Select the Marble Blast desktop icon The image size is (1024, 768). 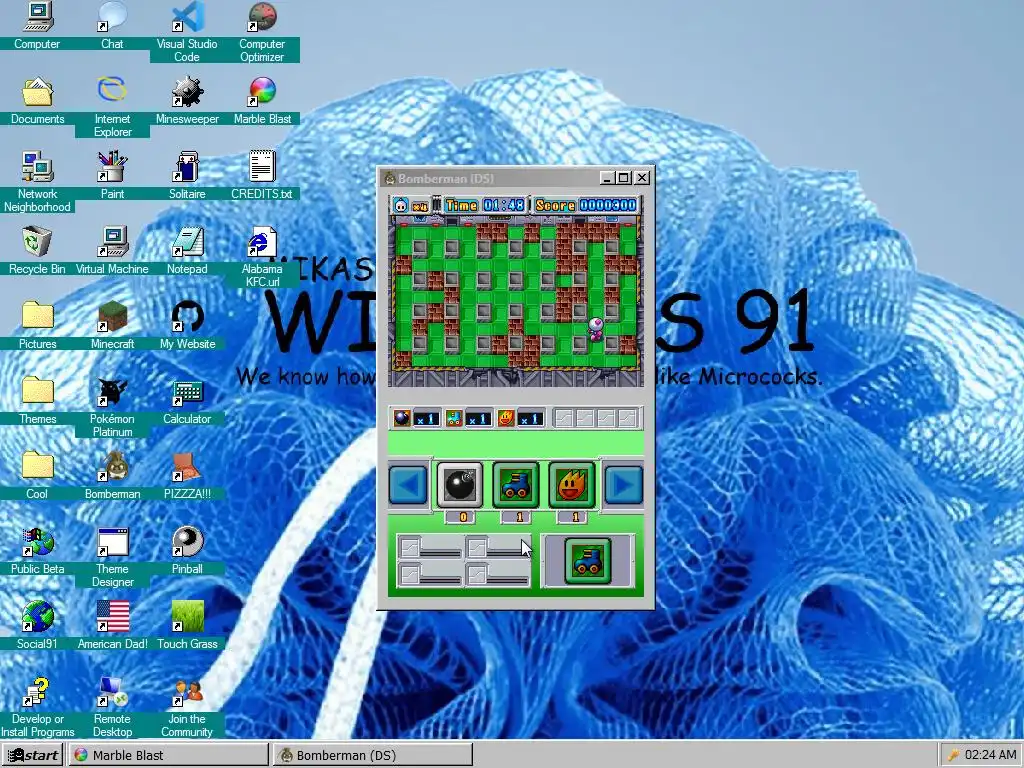click(x=262, y=100)
